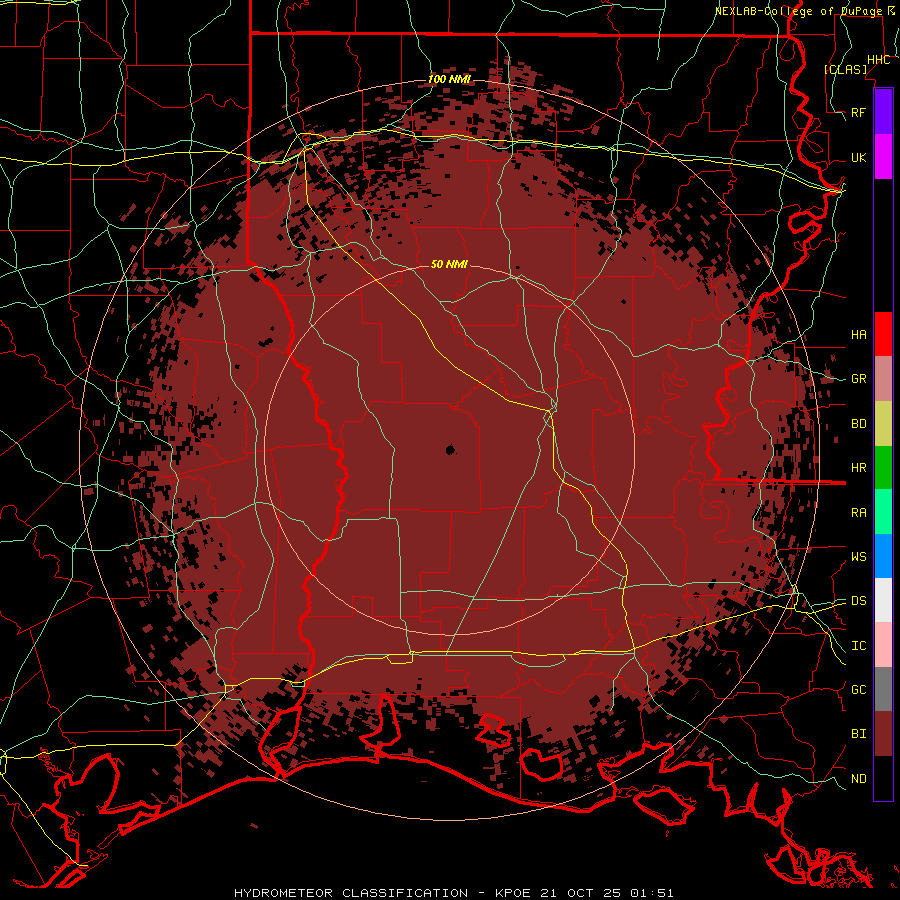
Task: Click the BD legend label
Action: [858, 424]
